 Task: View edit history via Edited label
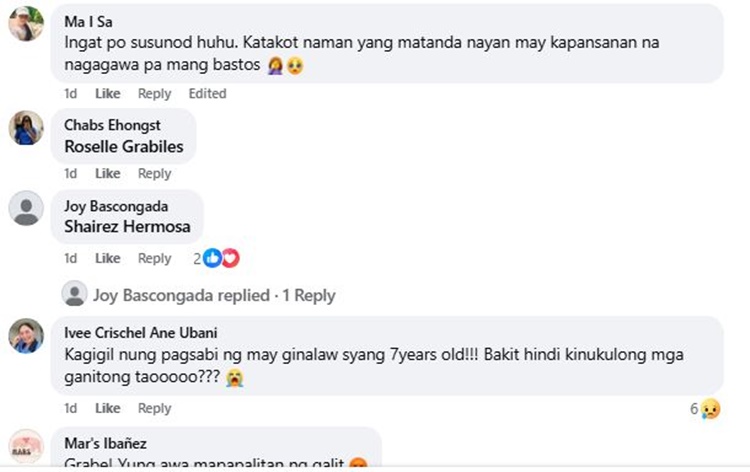tap(207, 93)
